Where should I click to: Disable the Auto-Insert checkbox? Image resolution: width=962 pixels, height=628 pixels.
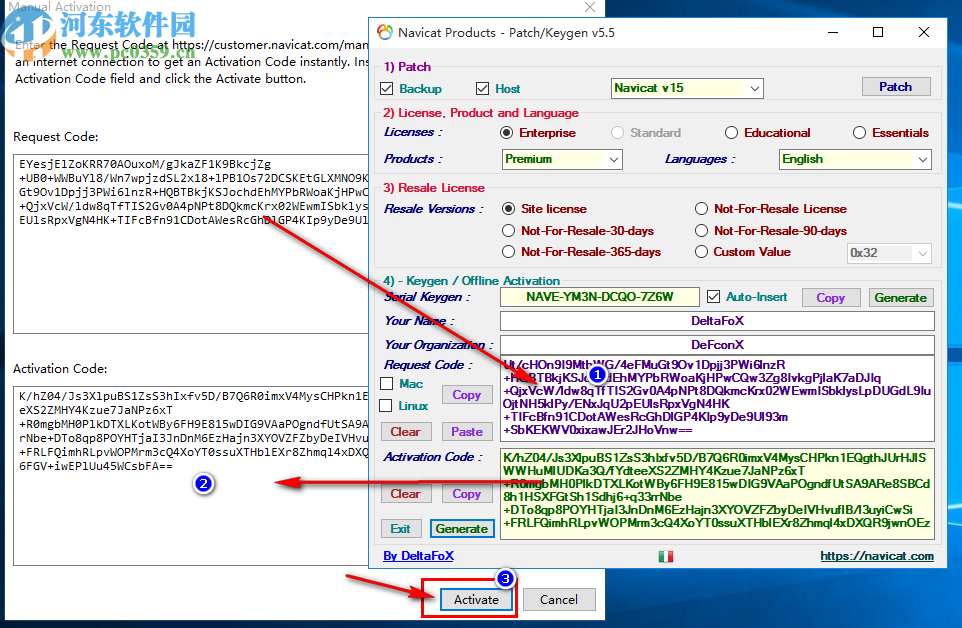coord(713,297)
